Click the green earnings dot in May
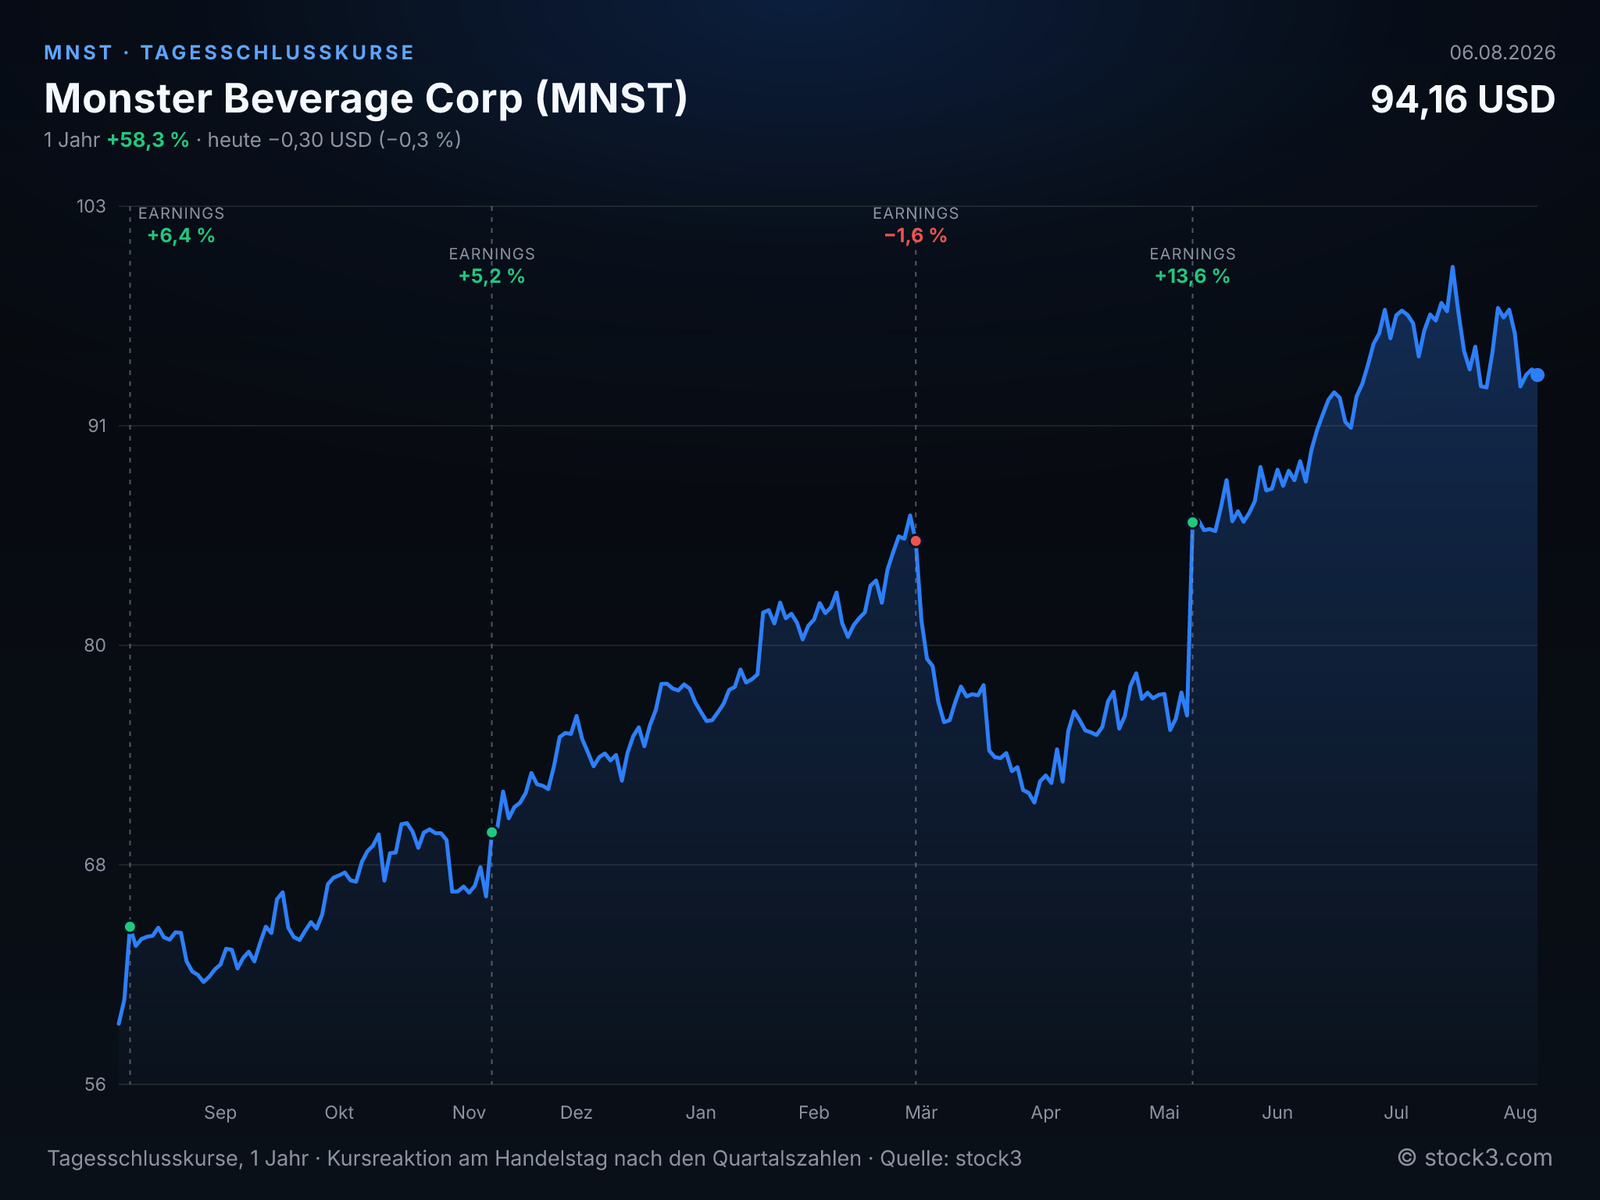The image size is (1600, 1200). coord(1193,523)
